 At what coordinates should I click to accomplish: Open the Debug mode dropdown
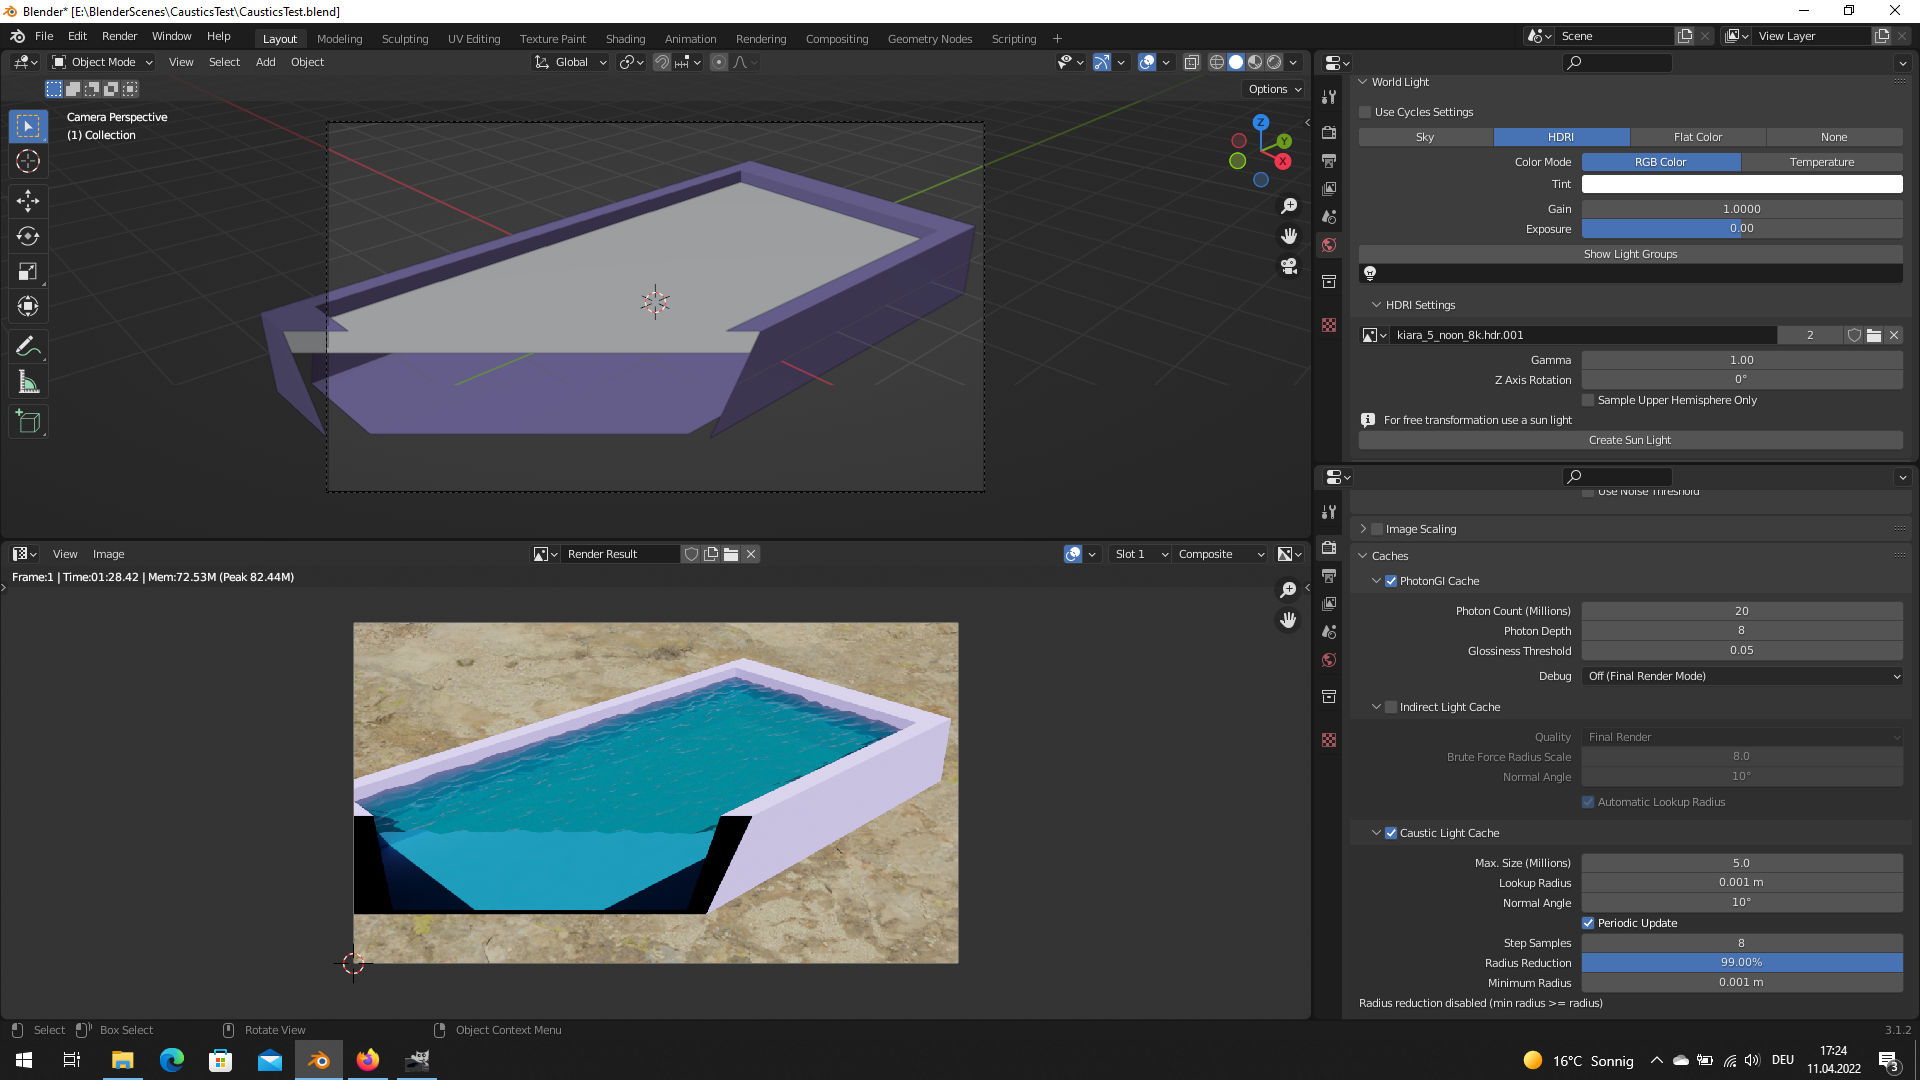click(1742, 676)
